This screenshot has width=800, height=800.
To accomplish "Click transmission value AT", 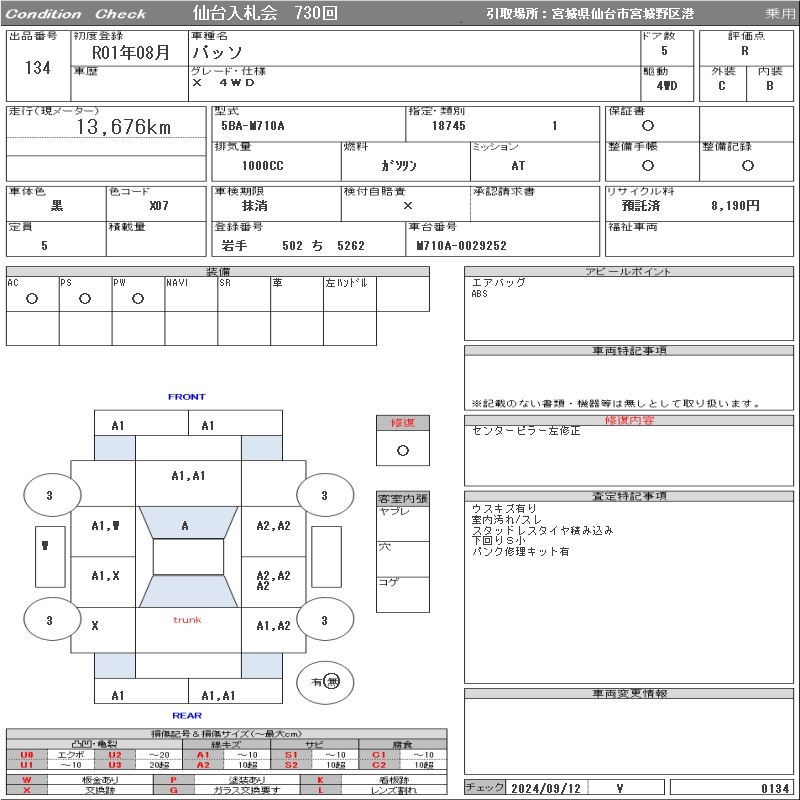I will point(518,166).
